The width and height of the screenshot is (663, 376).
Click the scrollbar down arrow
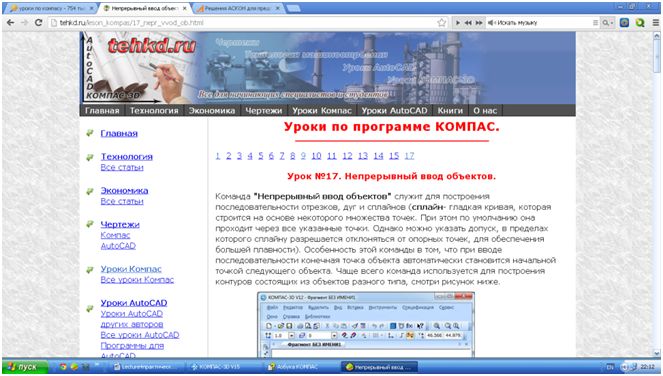pos(656,354)
